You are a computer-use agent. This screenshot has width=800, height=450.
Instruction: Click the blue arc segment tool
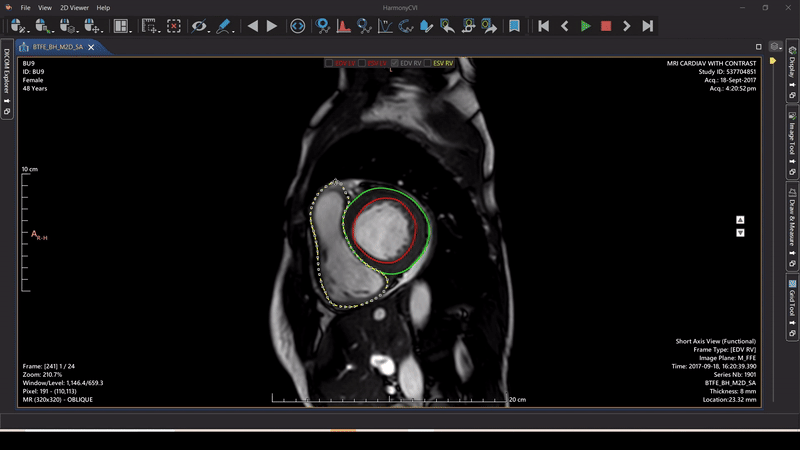point(406,26)
